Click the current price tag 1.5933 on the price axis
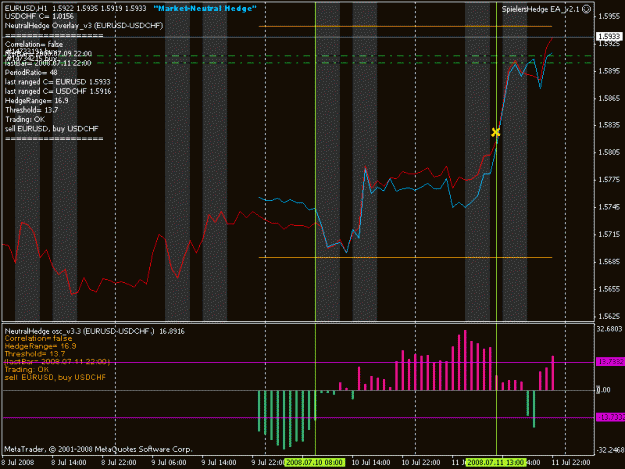This screenshot has height=469, width=625. (609, 37)
